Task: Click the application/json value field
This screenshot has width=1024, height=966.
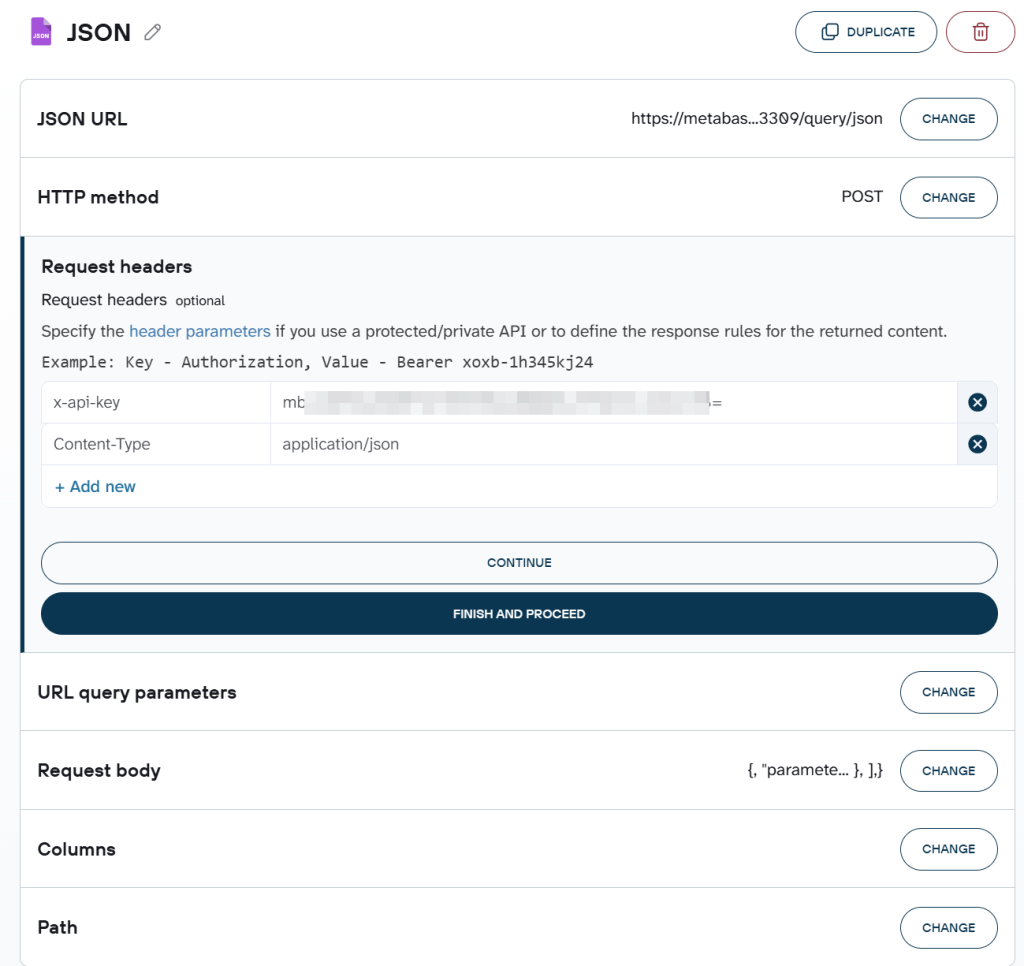Action: (614, 444)
